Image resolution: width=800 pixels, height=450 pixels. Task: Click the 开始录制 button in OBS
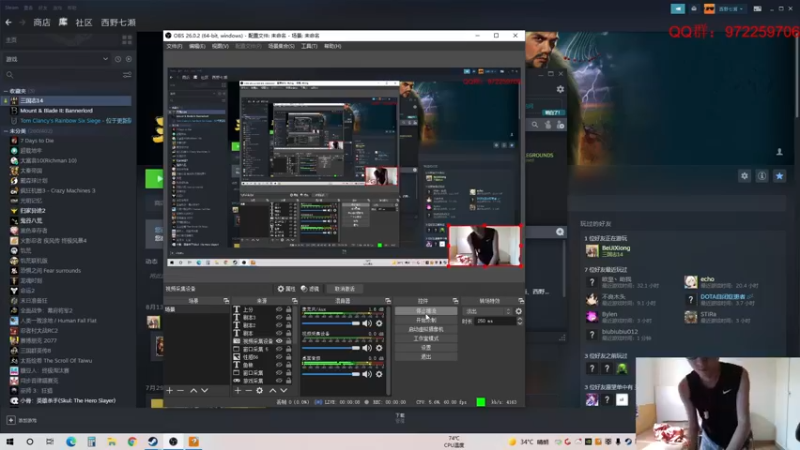pyautogui.click(x=426, y=320)
